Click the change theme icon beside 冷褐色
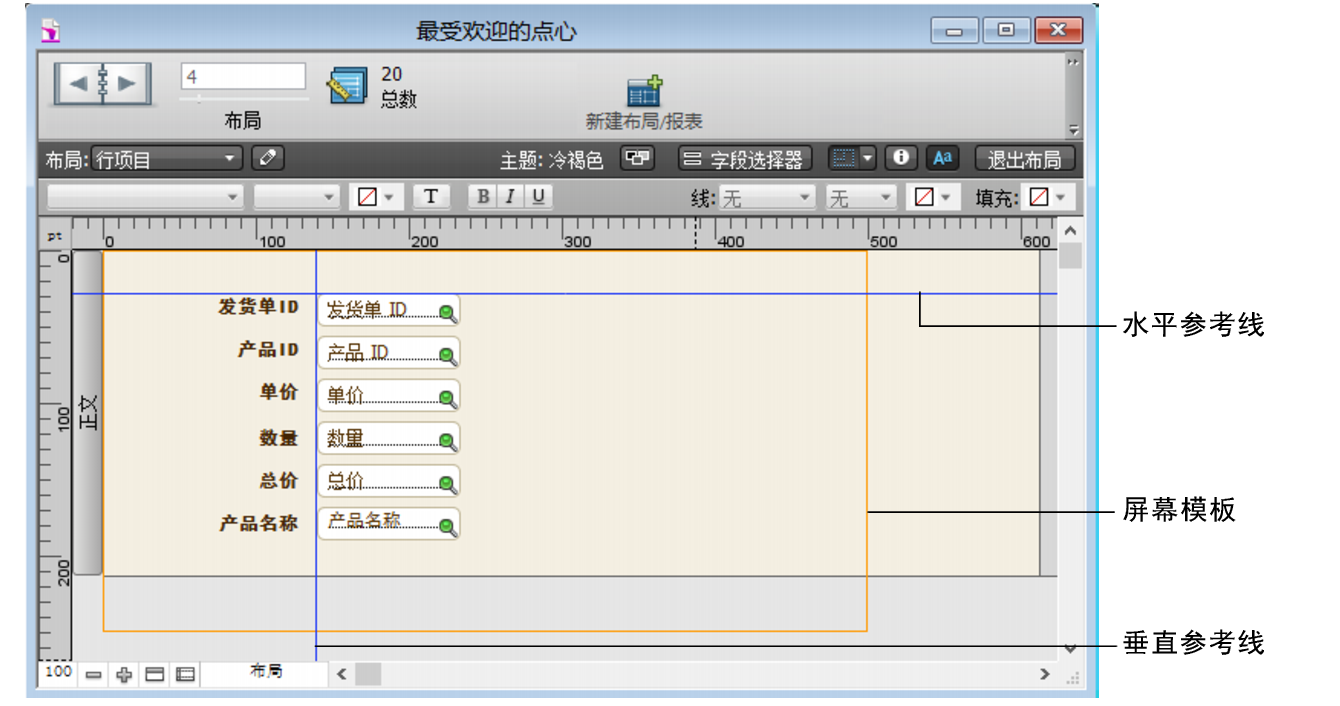The height and width of the screenshot is (706, 1340). (637, 158)
